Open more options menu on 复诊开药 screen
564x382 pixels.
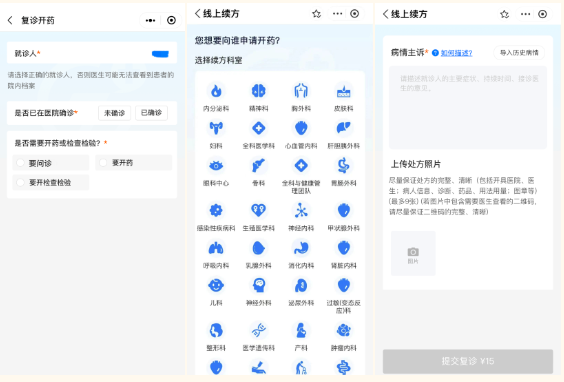(150, 20)
